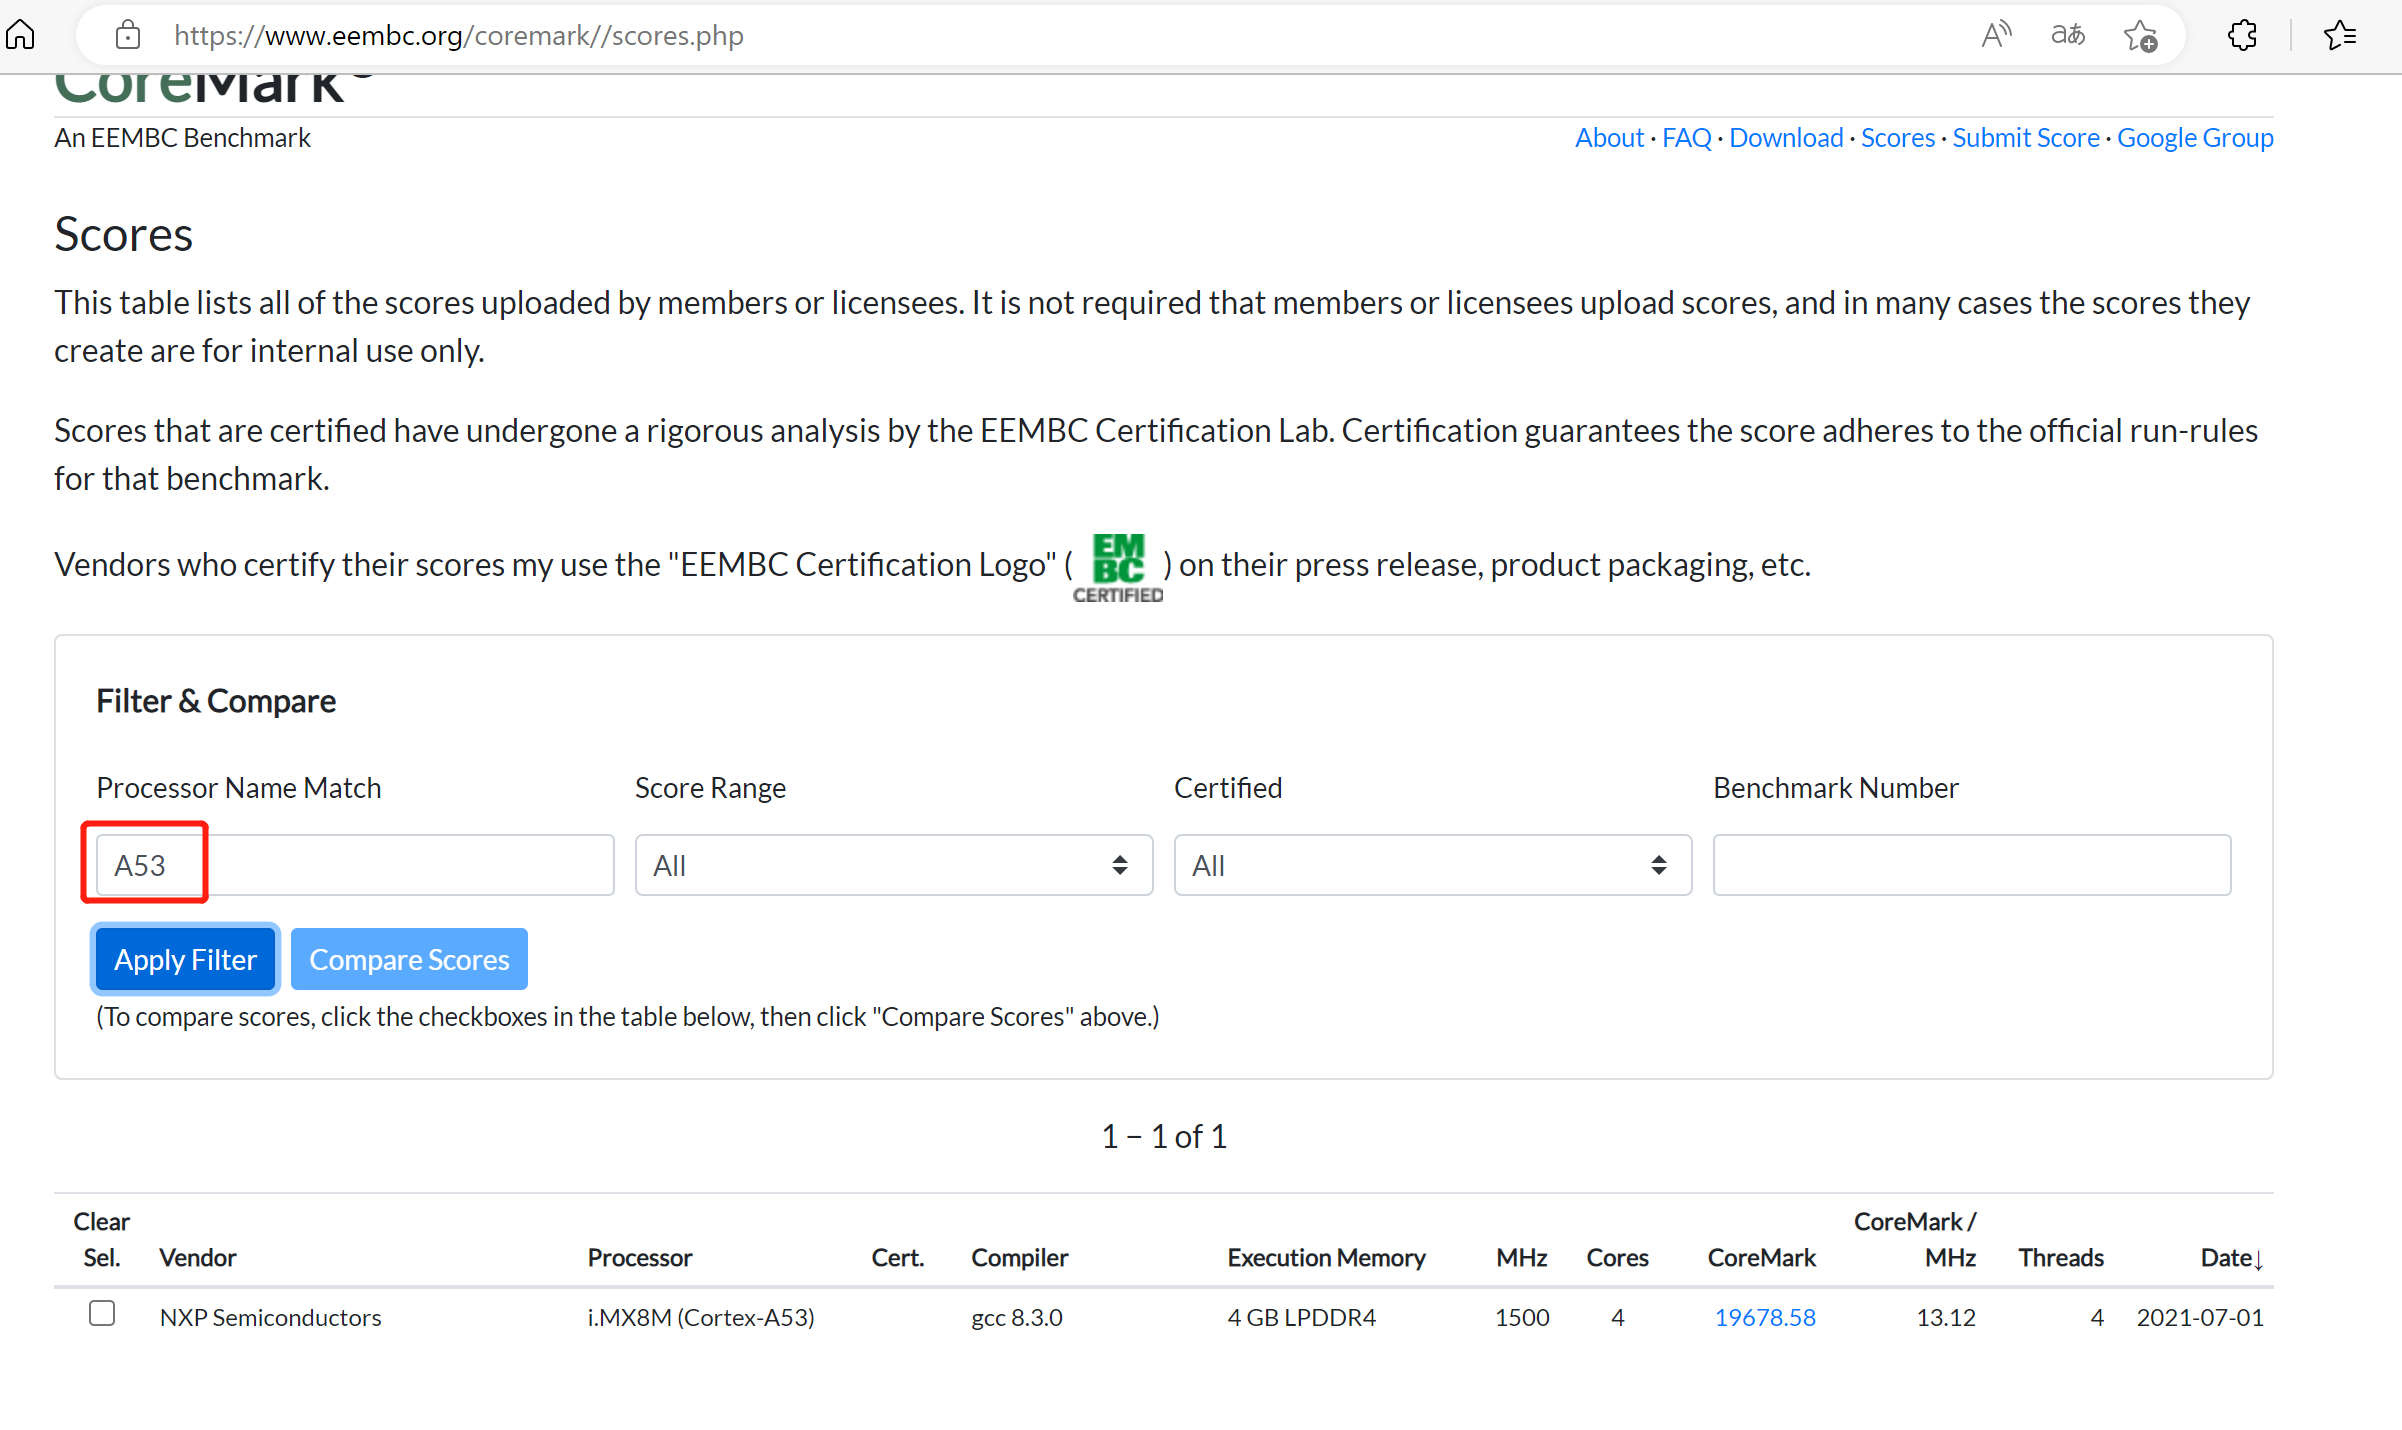
Task: Select the 13.12 CoreMark/MHz value
Action: [x=1945, y=1317]
